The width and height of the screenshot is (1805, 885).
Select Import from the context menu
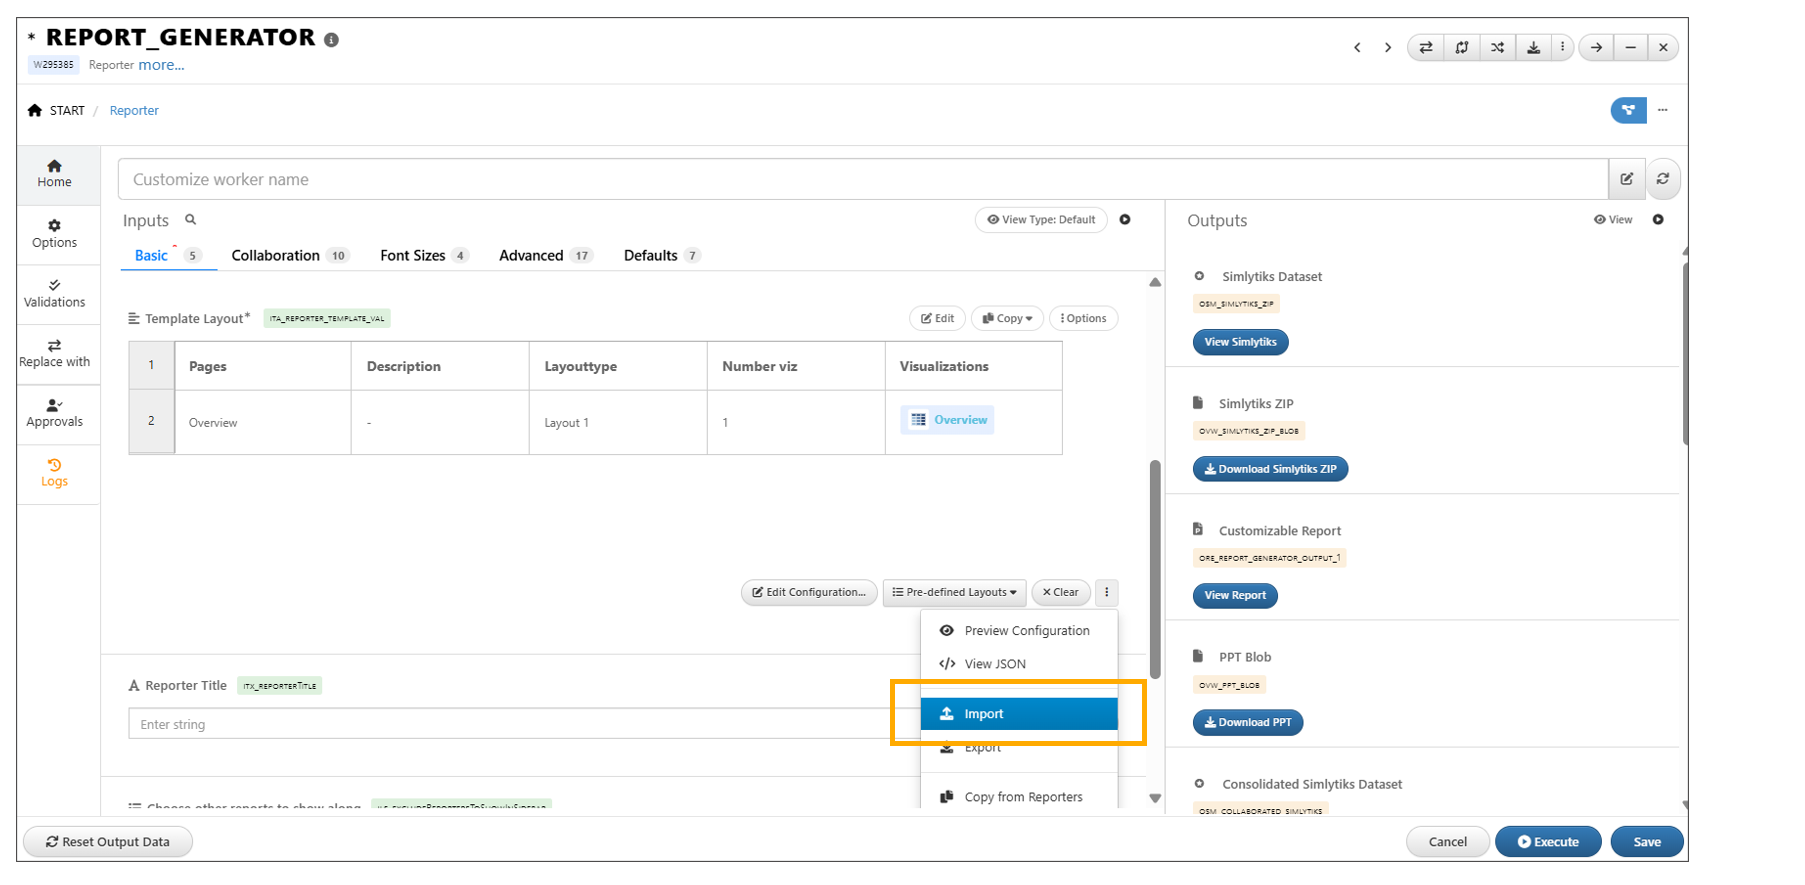(1018, 714)
